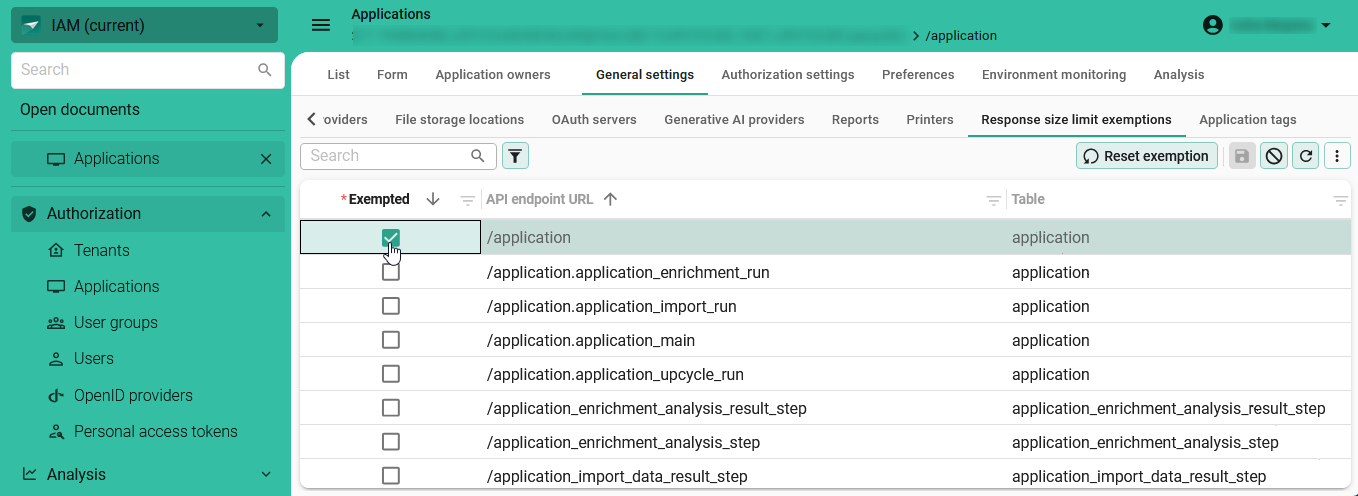Screen dimensions: 1358x496
Task: Open Personal access tokens in sidebar
Action: pos(155,432)
